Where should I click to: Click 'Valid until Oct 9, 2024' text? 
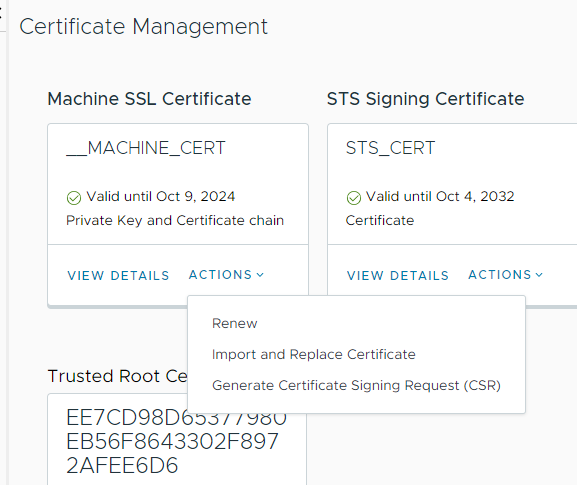160,197
